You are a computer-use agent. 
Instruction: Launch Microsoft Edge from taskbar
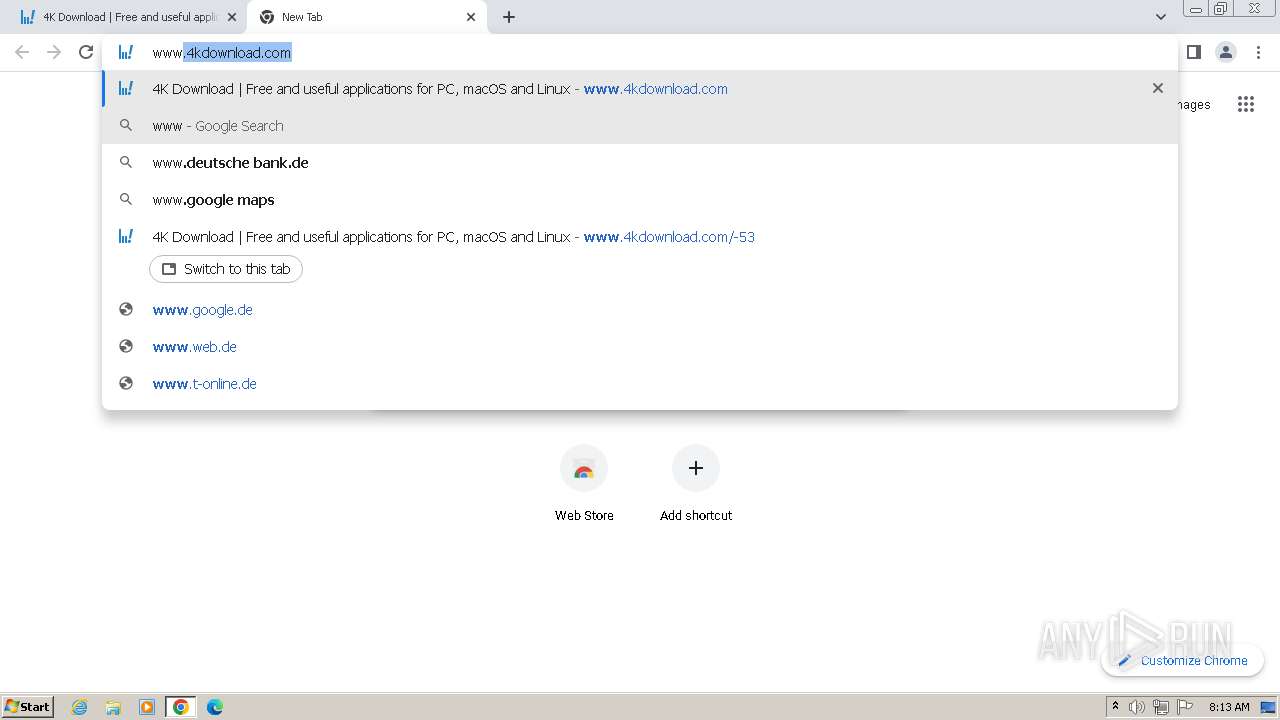tap(215, 707)
